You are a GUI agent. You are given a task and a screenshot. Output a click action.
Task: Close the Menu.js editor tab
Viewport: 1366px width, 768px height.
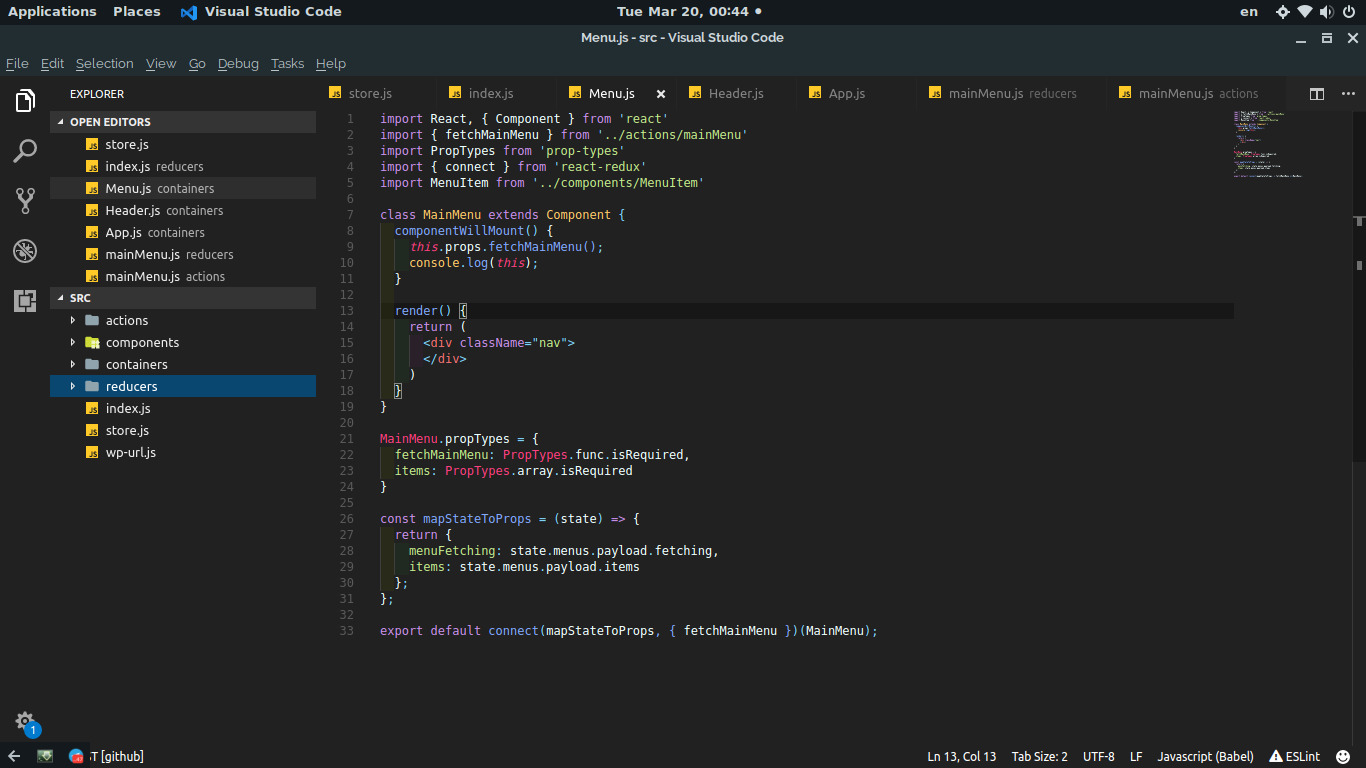[x=660, y=94]
